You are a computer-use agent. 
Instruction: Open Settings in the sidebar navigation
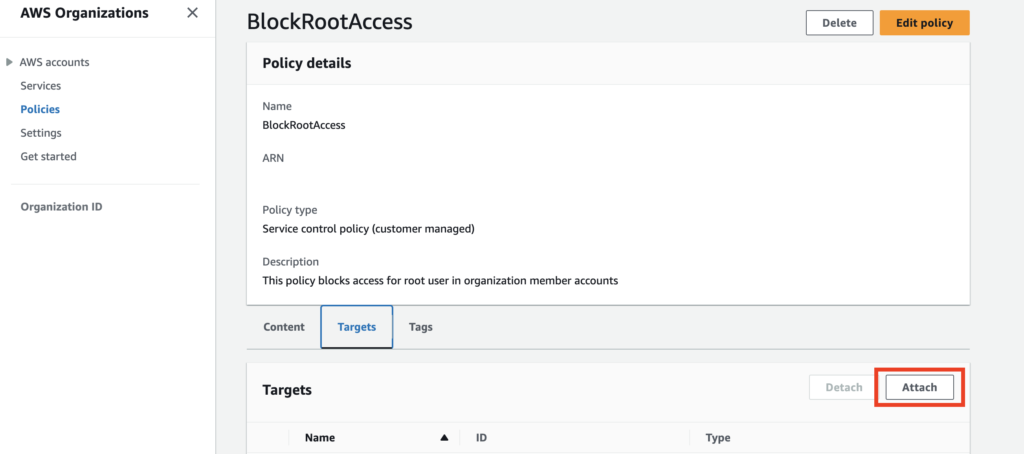(x=41, y=133)
